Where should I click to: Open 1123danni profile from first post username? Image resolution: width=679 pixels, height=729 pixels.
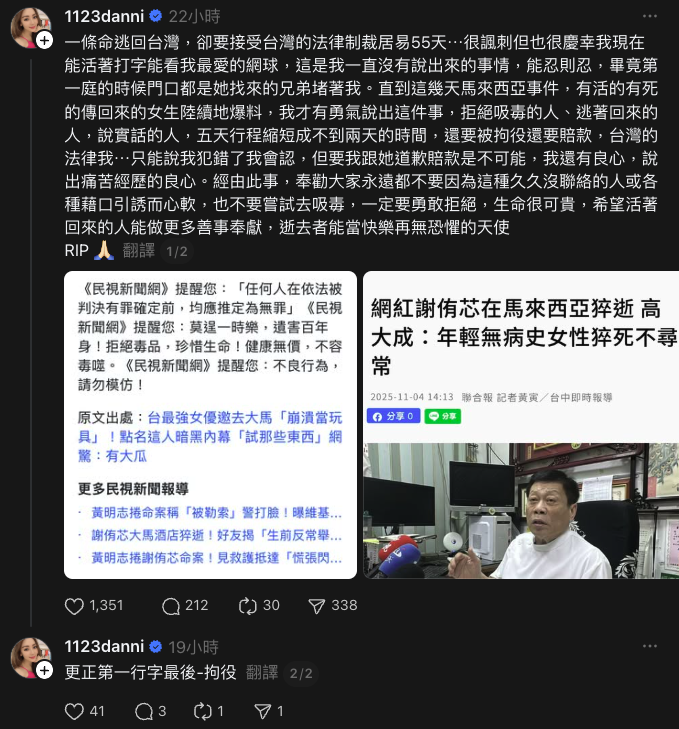tap(104, 16)
